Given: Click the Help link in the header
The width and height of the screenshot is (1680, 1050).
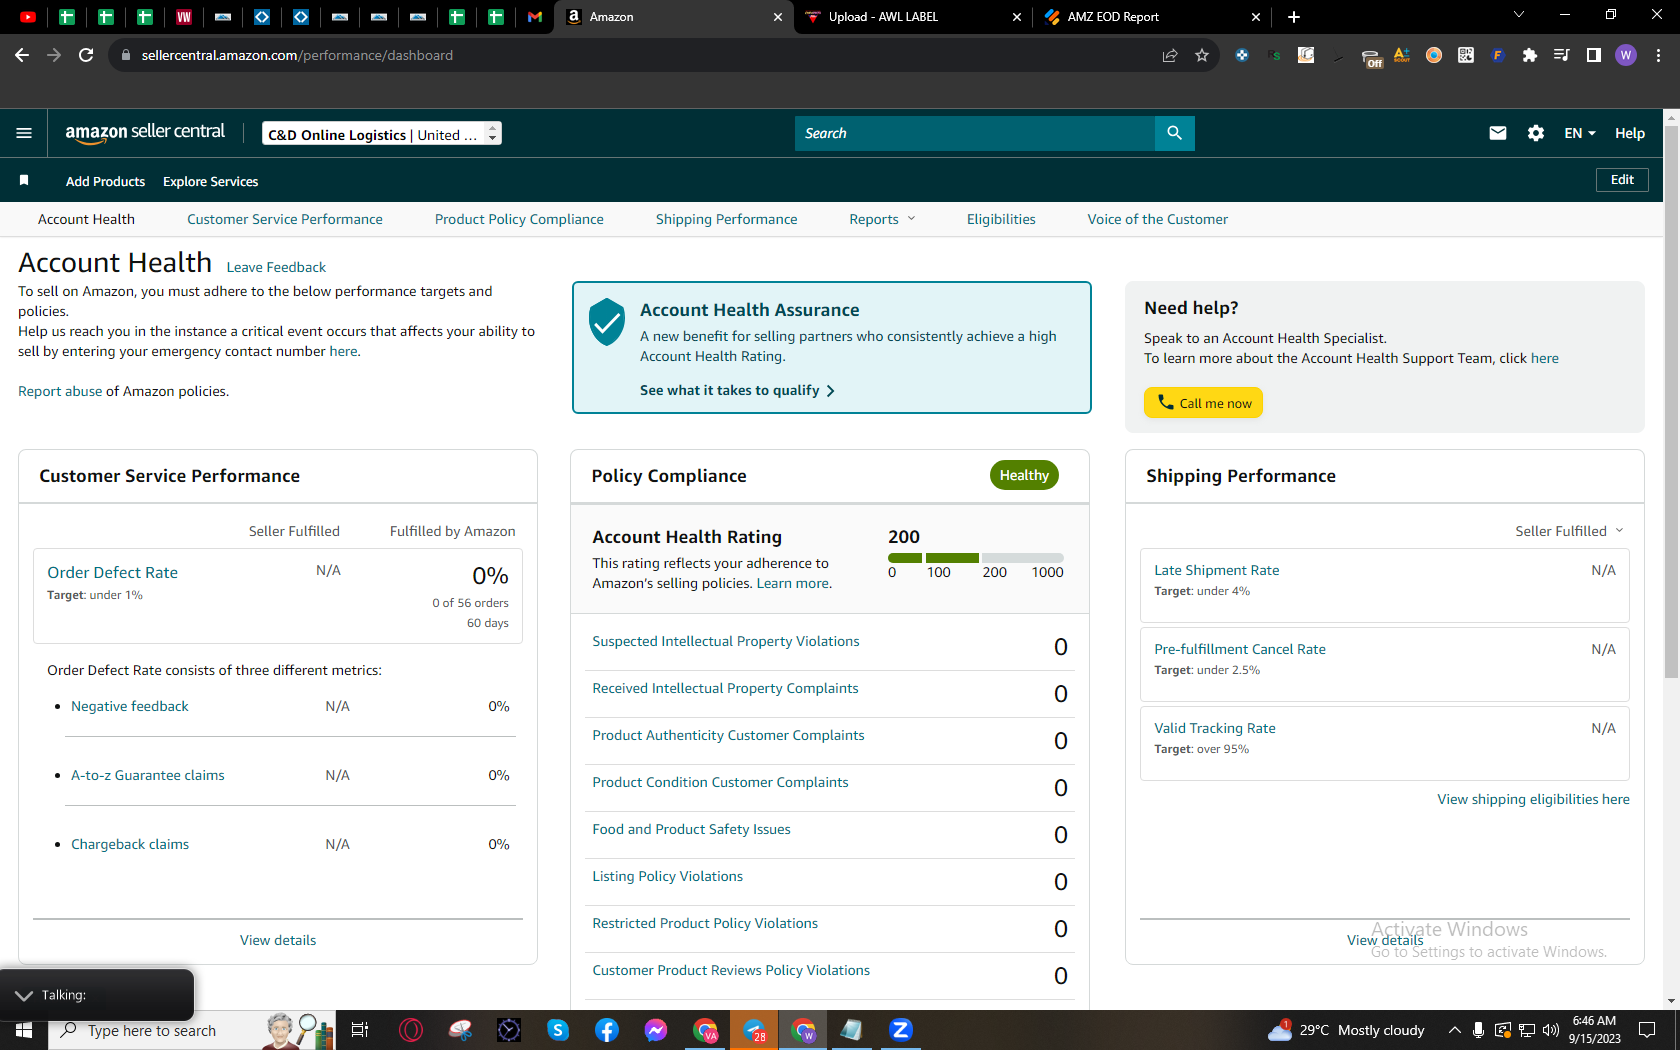Looking at the screenshot, I should [1630, 133].
